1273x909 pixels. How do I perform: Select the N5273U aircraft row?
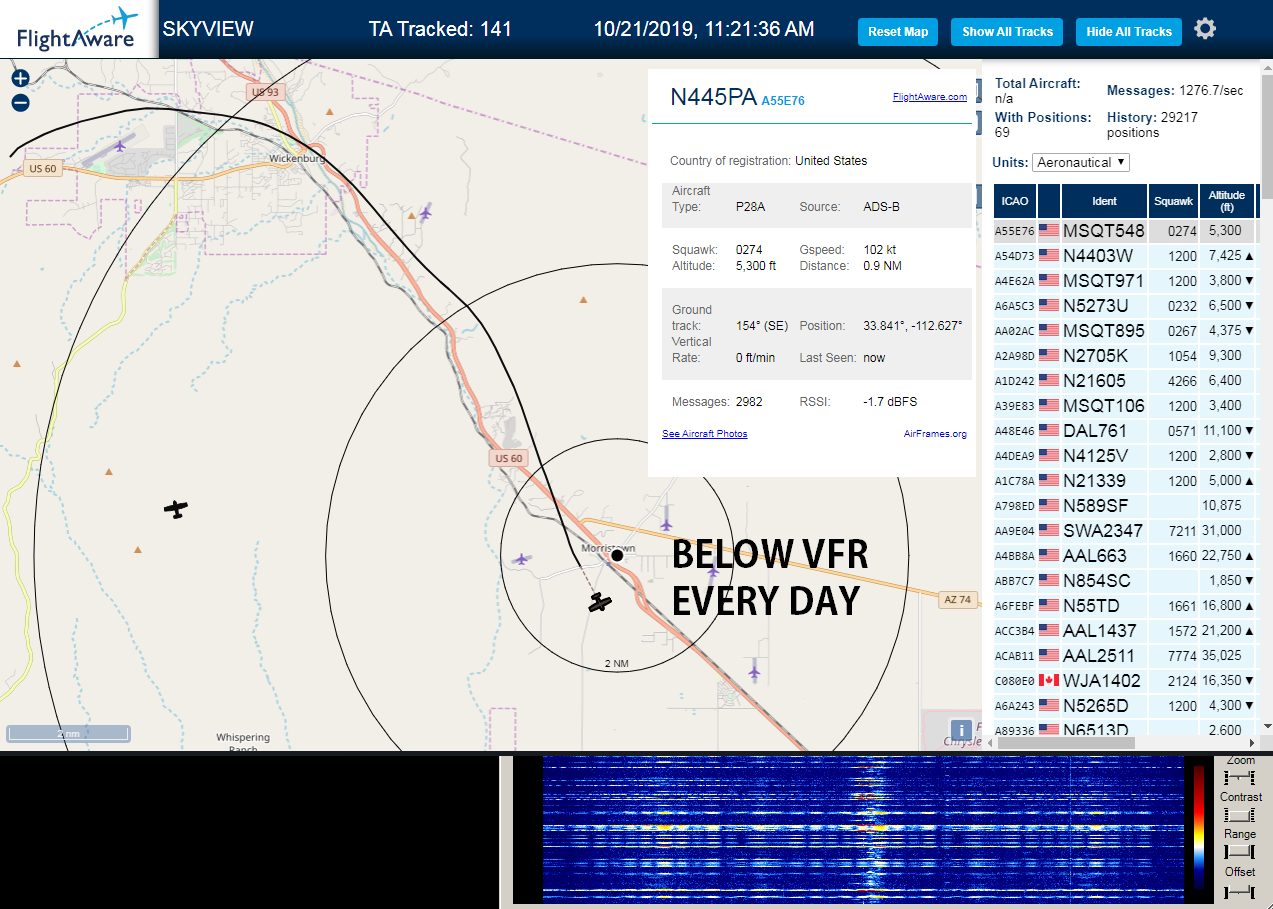point(1125,306)
